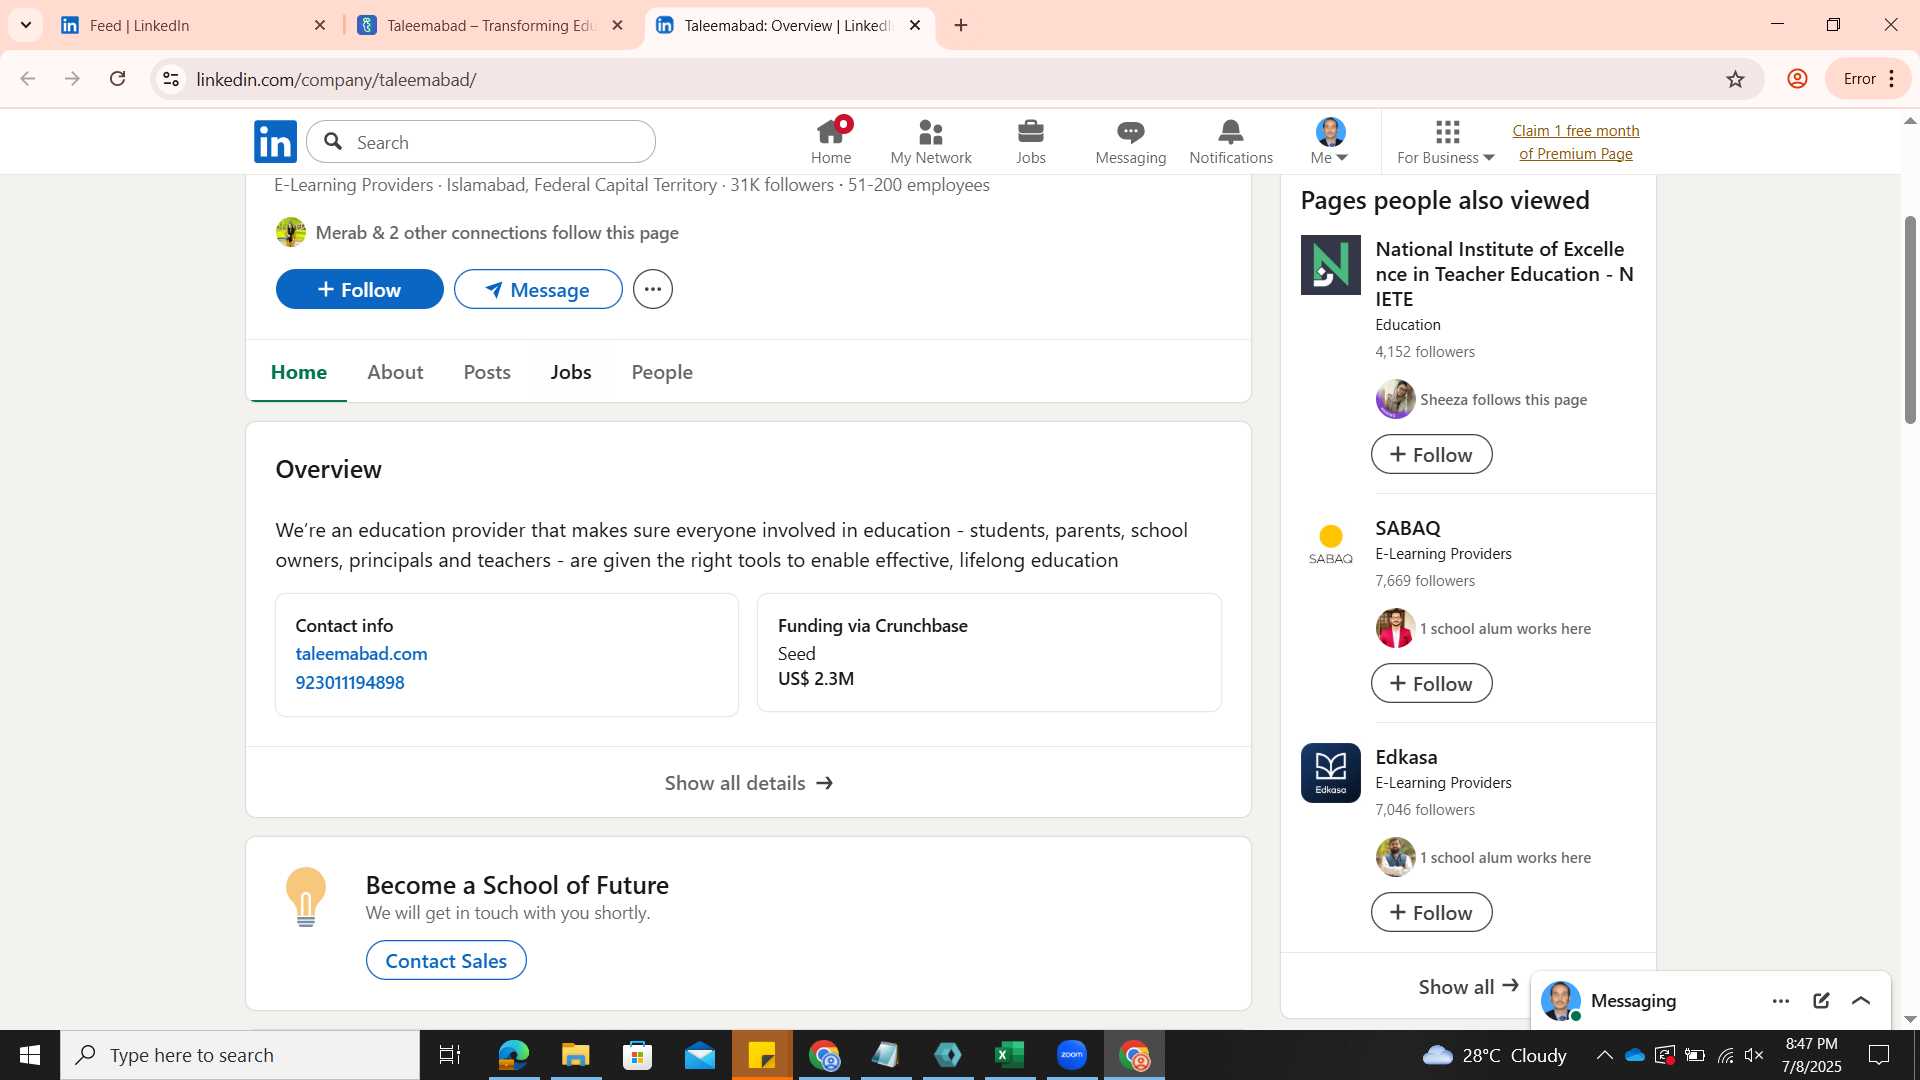Open the Jobs briefcase icon in navbar
Image resolution: width=1920 pixels, height=1080 pixels.
click(x=1031, y=141)
